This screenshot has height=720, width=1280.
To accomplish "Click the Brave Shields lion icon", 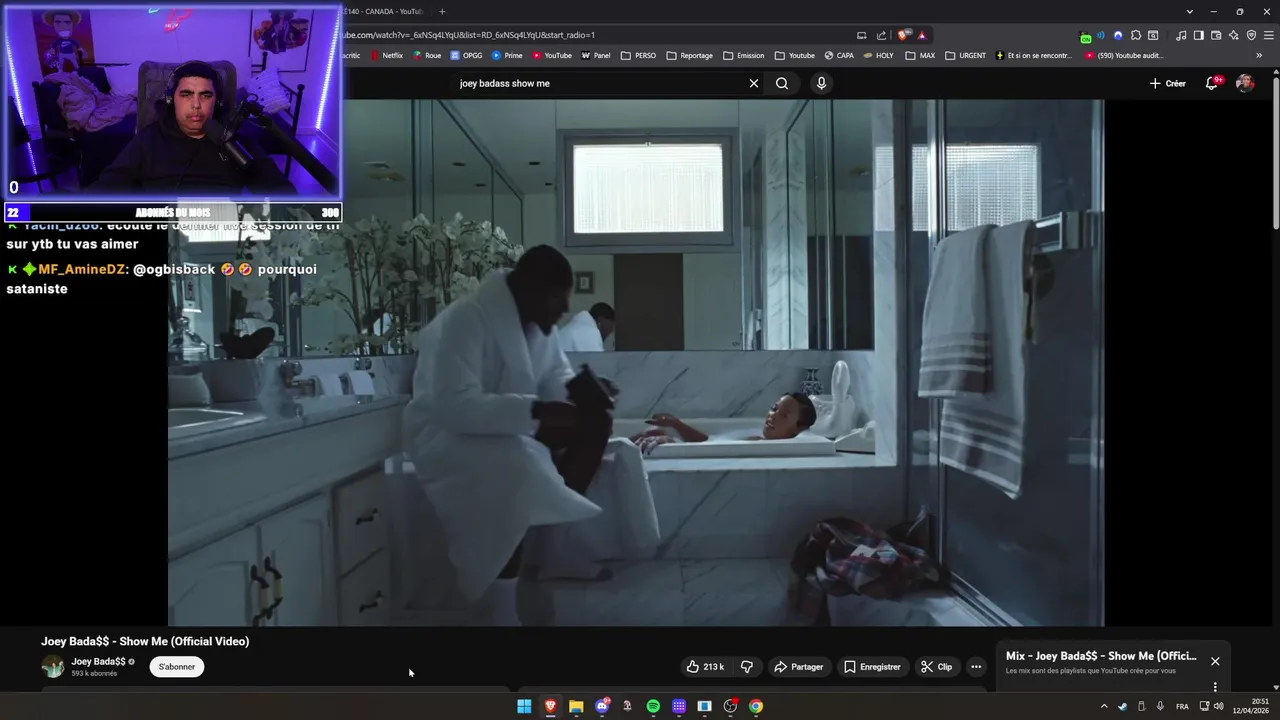I will click(x=904, y=35).
